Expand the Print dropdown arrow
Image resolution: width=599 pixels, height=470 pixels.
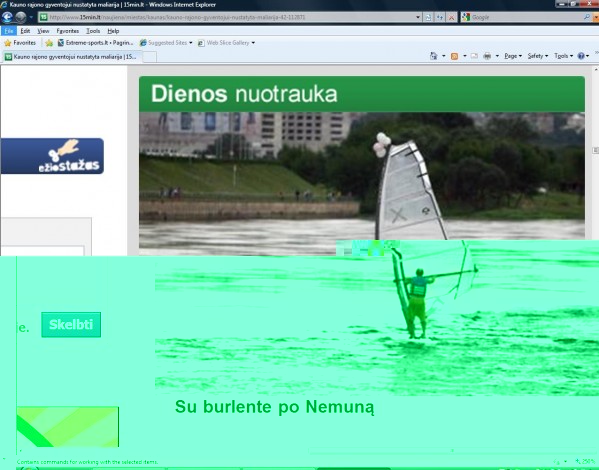click(x=497, y=56)
